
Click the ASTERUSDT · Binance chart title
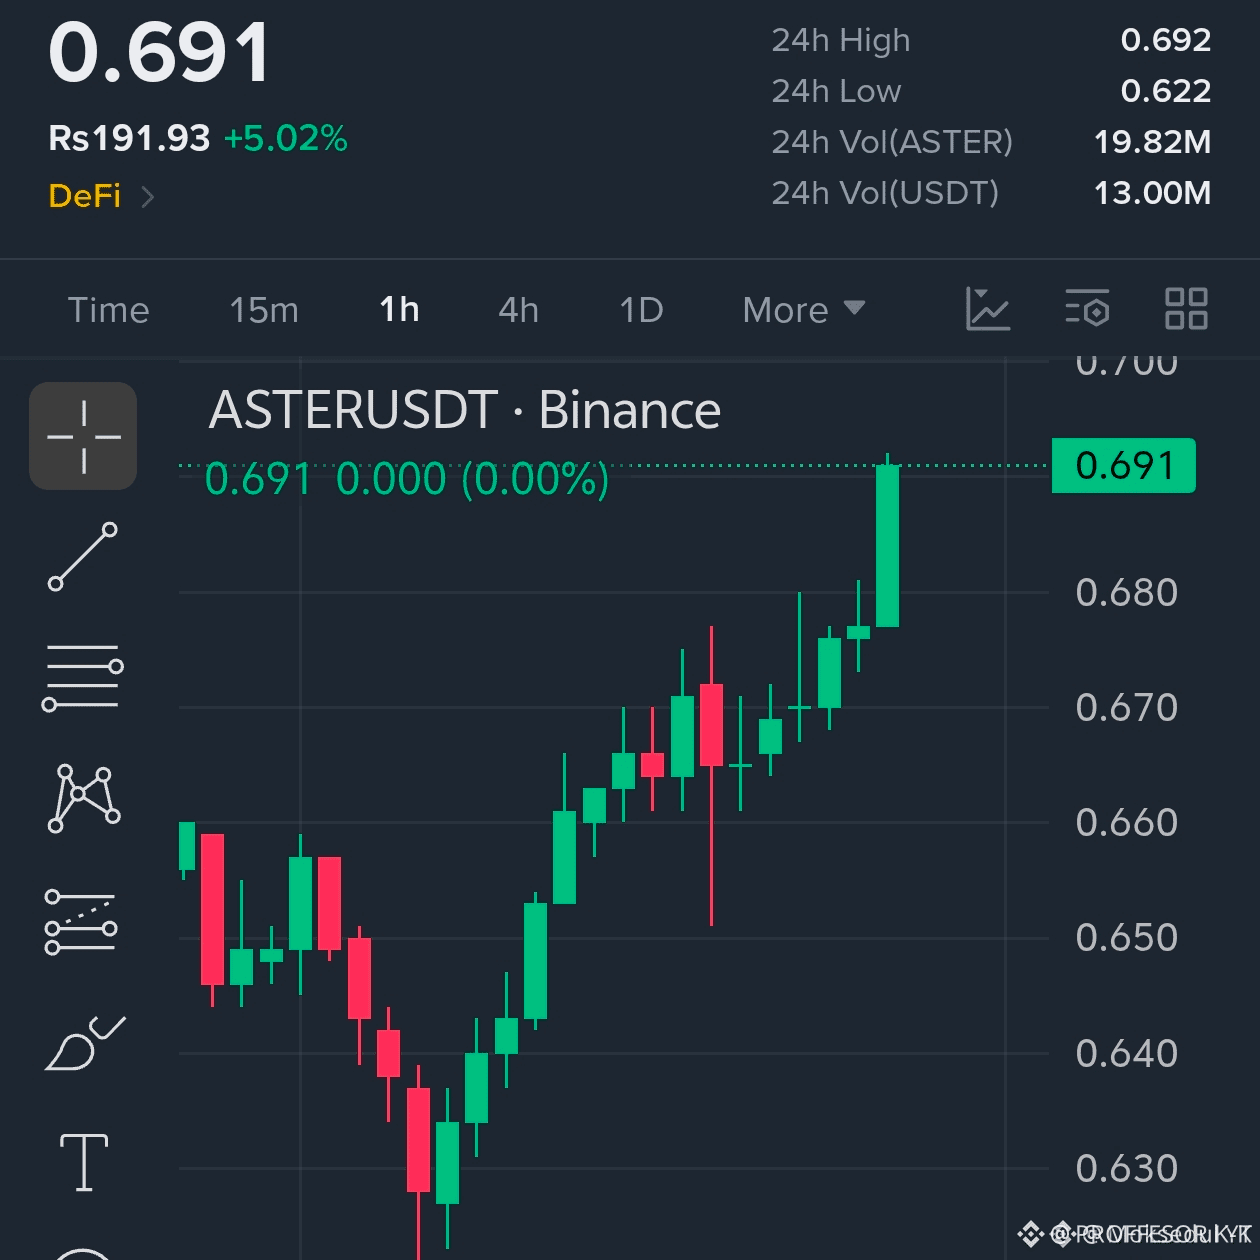click(465, 410)
